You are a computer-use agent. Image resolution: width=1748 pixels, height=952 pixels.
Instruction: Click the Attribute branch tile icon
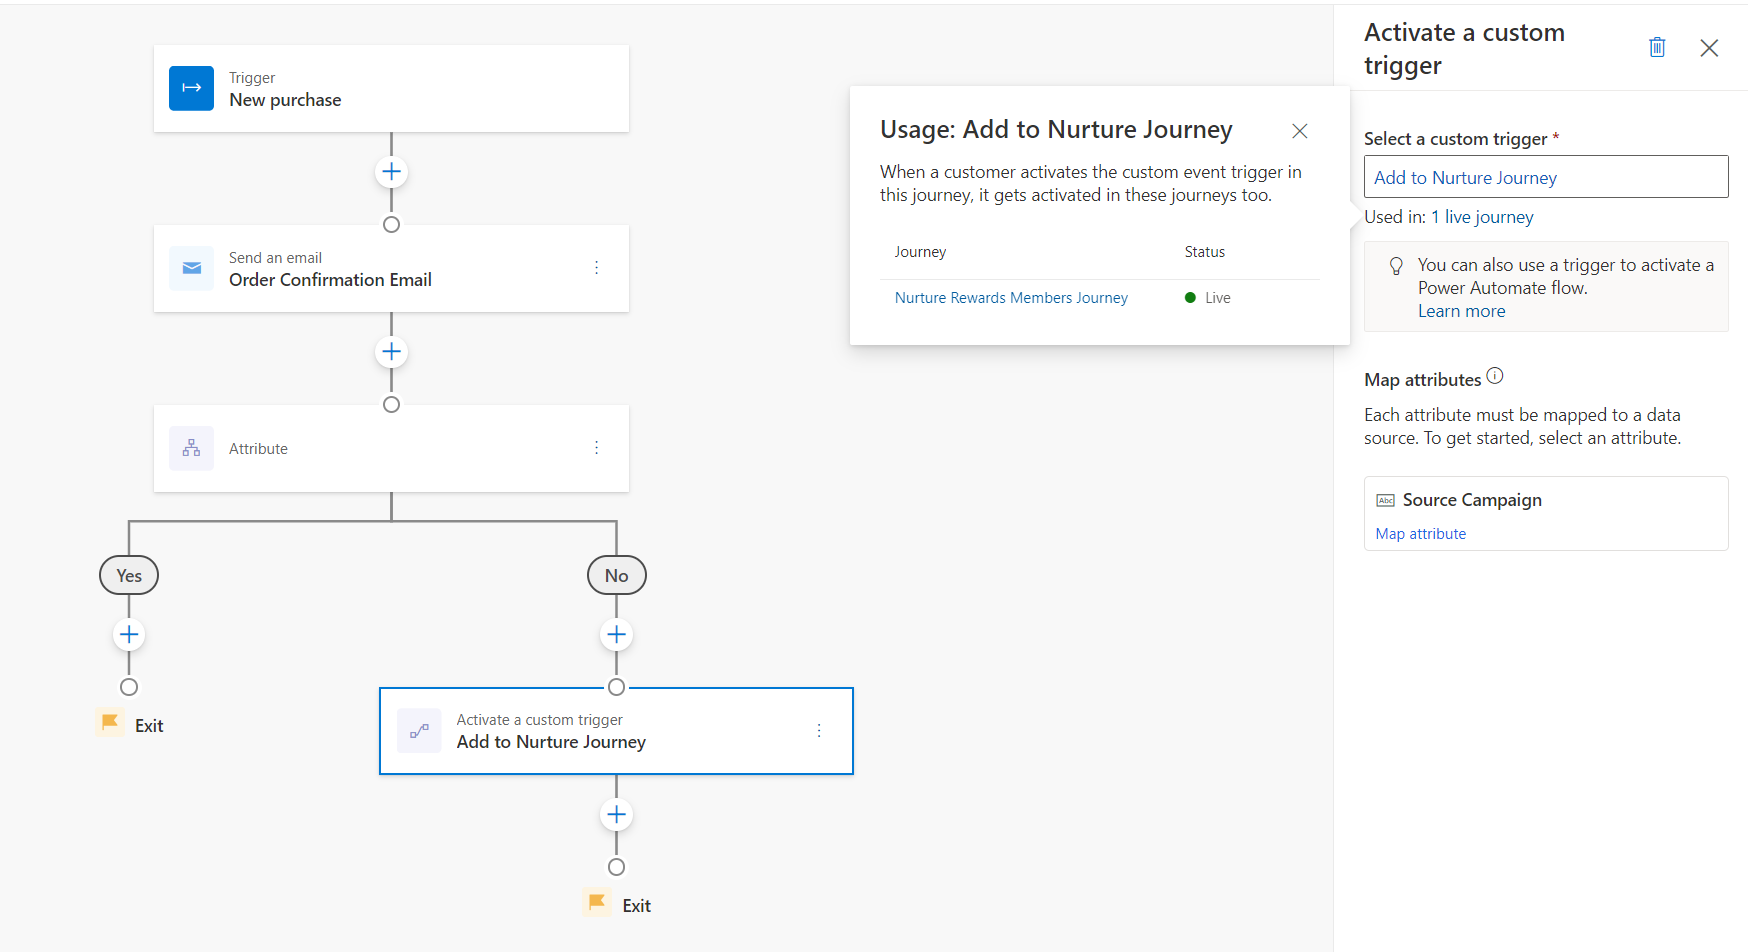click(191, 448)
